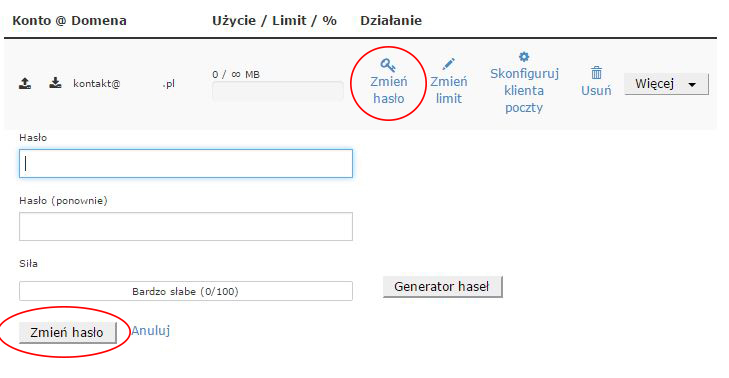Viewport: 729px width, 378px height.
Task: Click the gear icon for Skonfiguruj klienta poczty
Action: pyautogui.click(x=524, y=57)
